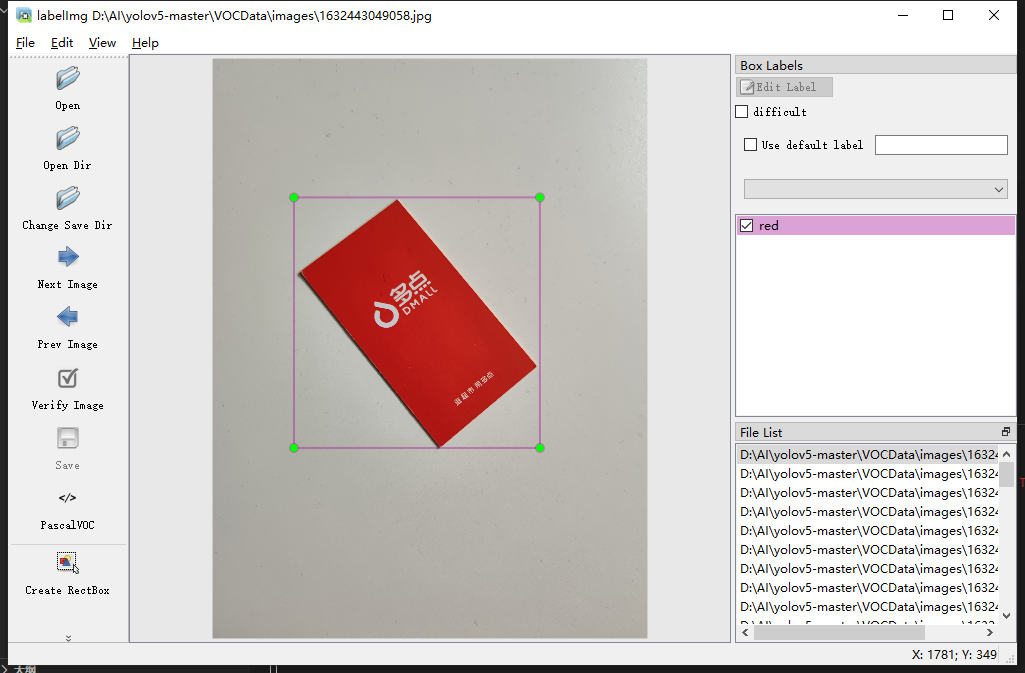The width and height of the screenshot is (1025, 673).
Task: Click the bottom-left green box vertex
Action: [294, 448]
